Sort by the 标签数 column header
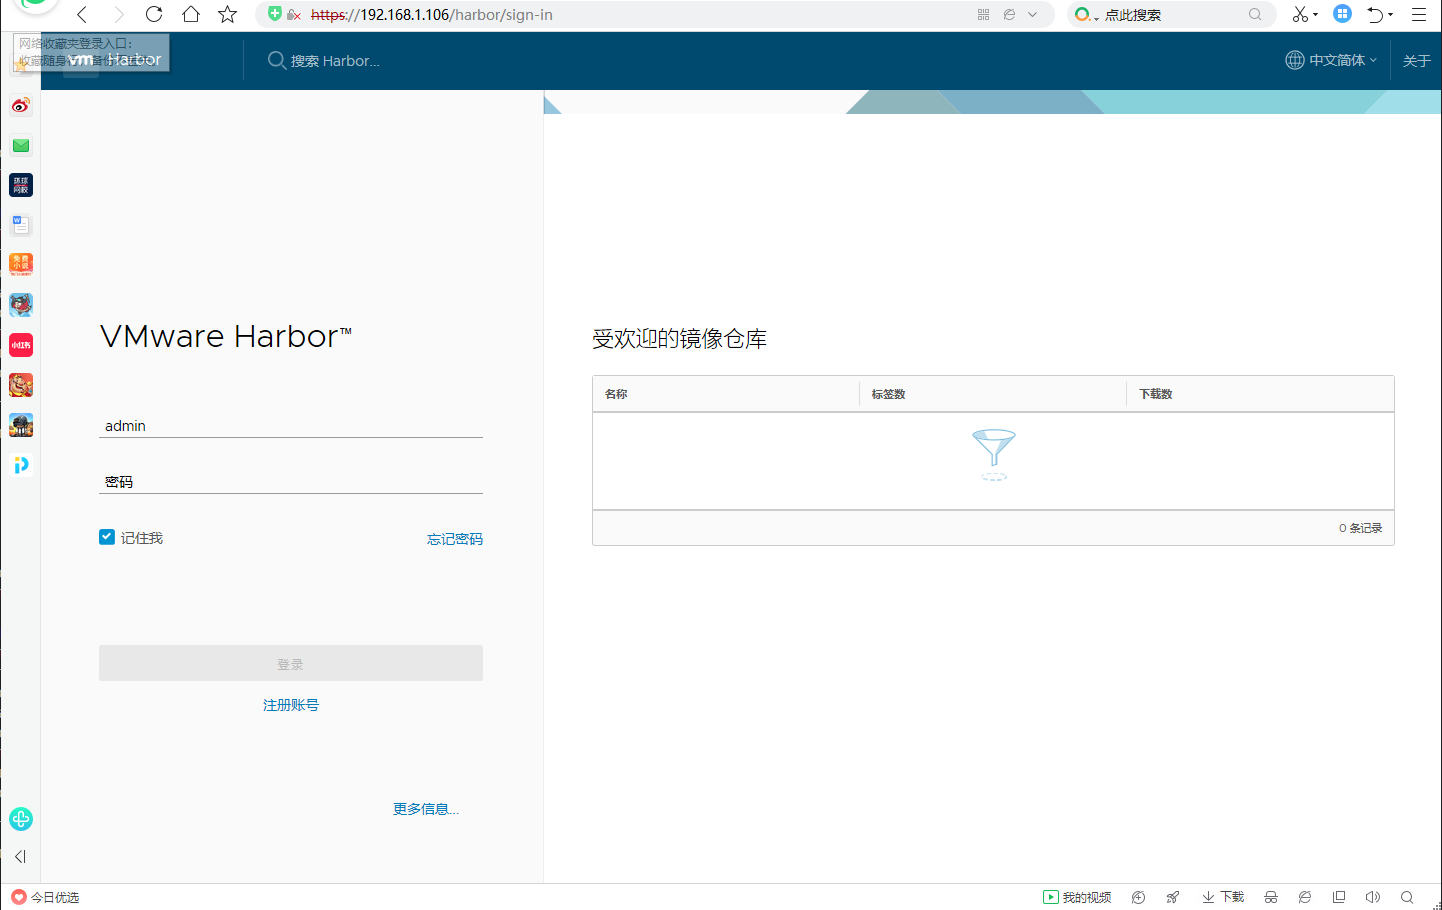The image size is (1442, 910). (x=888, y=394)
